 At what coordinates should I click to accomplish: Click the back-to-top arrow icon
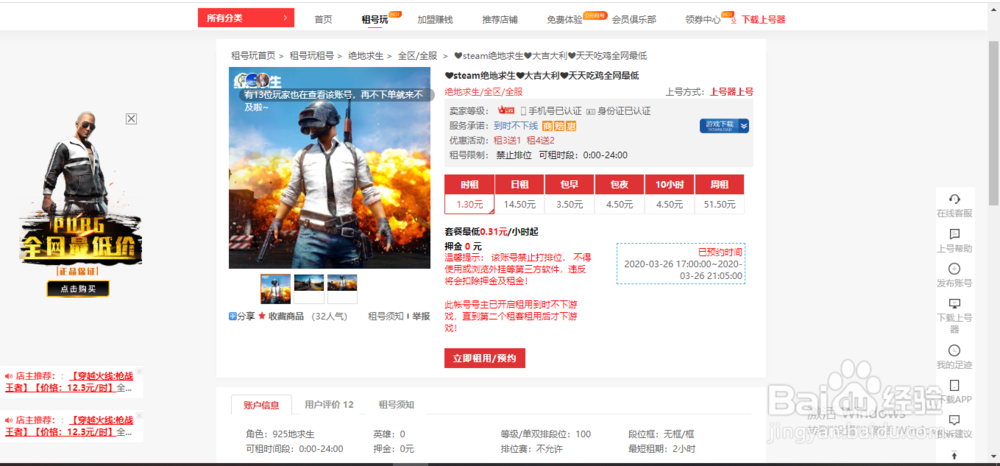coord(954,455)
